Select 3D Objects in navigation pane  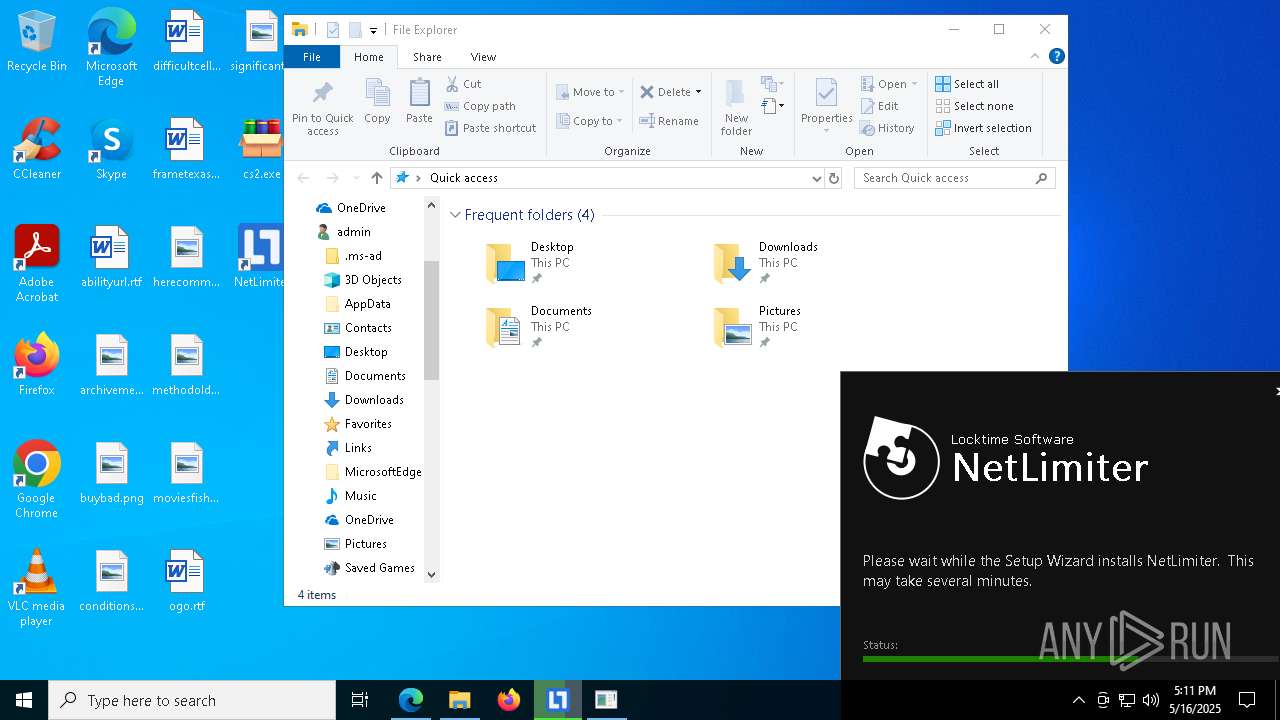[x=363, y=280]
